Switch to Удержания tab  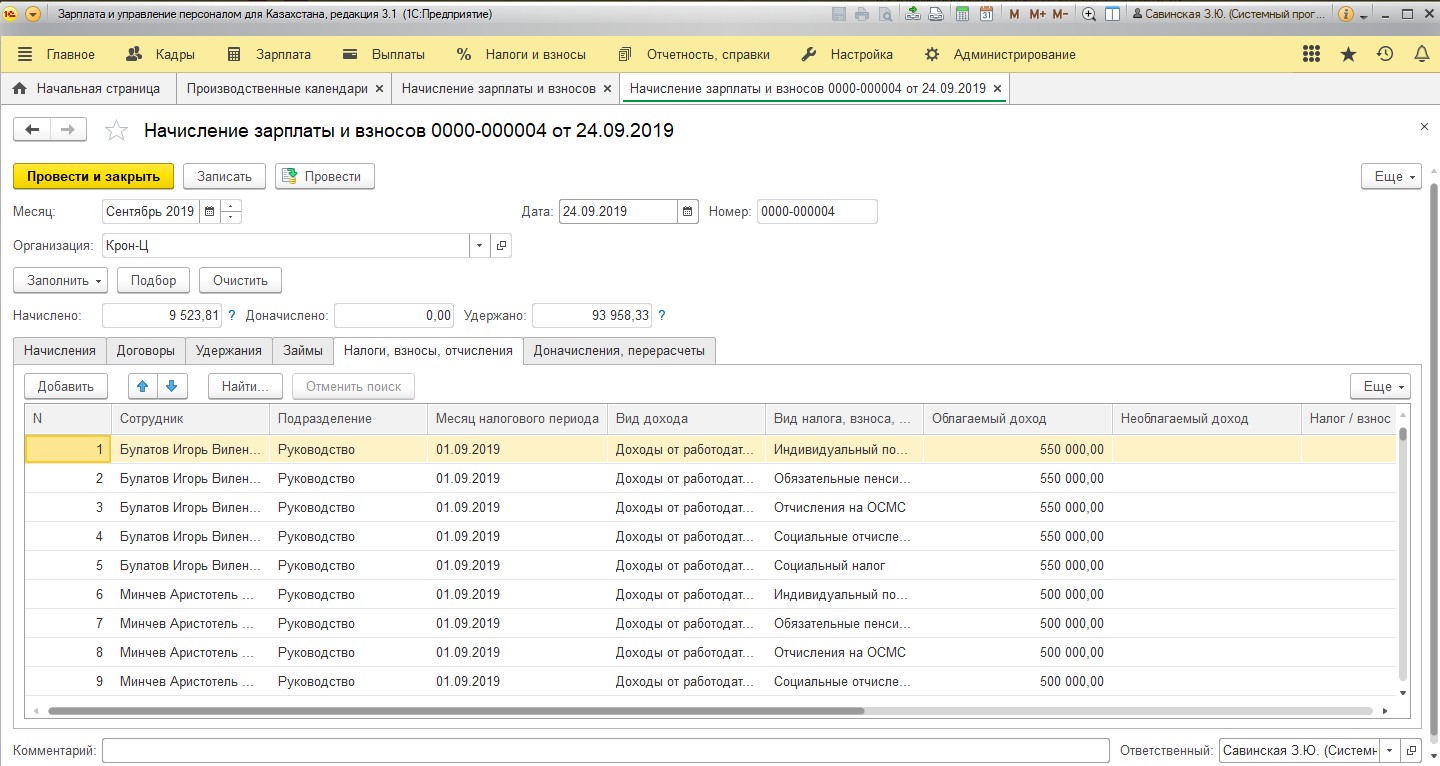pyautogui.click(x=229, y=351)
